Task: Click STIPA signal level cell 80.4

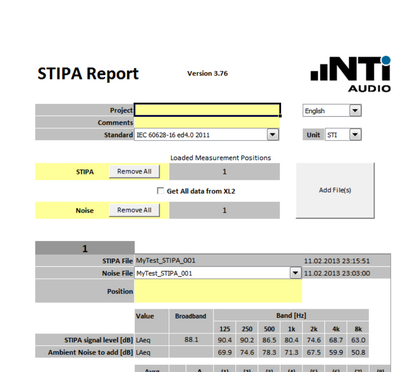Action: pos(291,340)
